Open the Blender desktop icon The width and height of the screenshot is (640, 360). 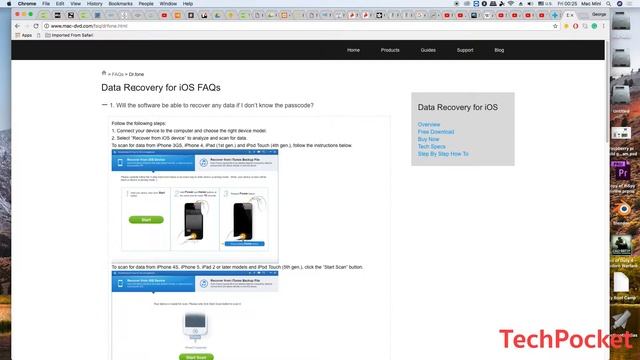[622, 210]
